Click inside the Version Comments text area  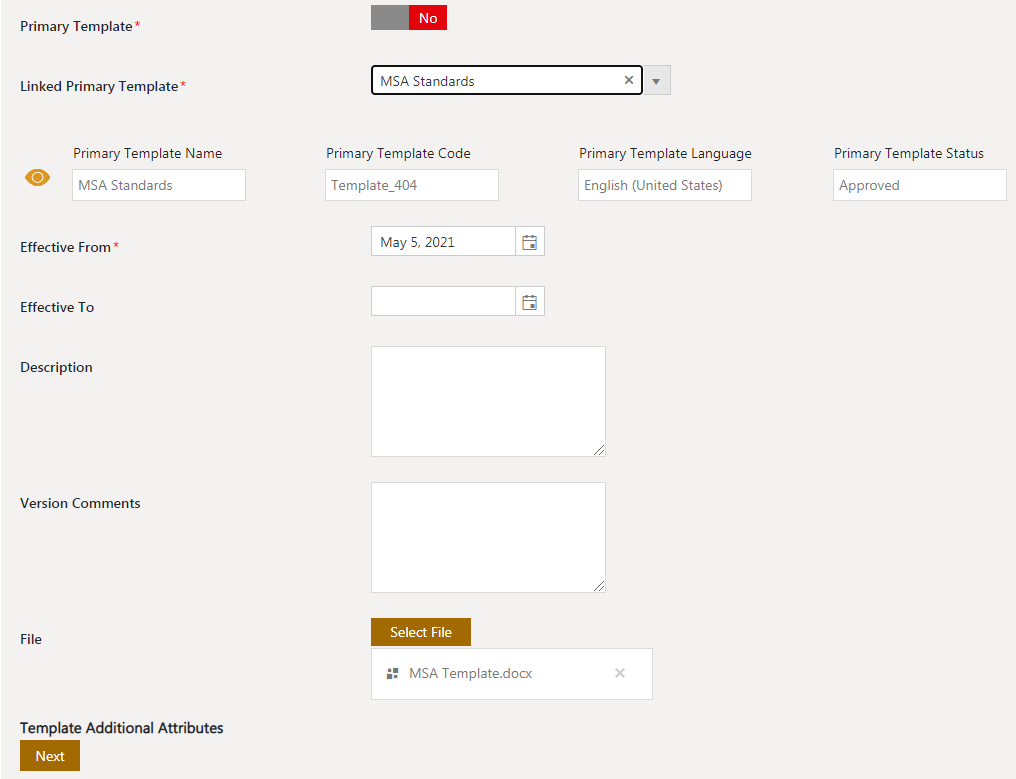coord(488,537)
